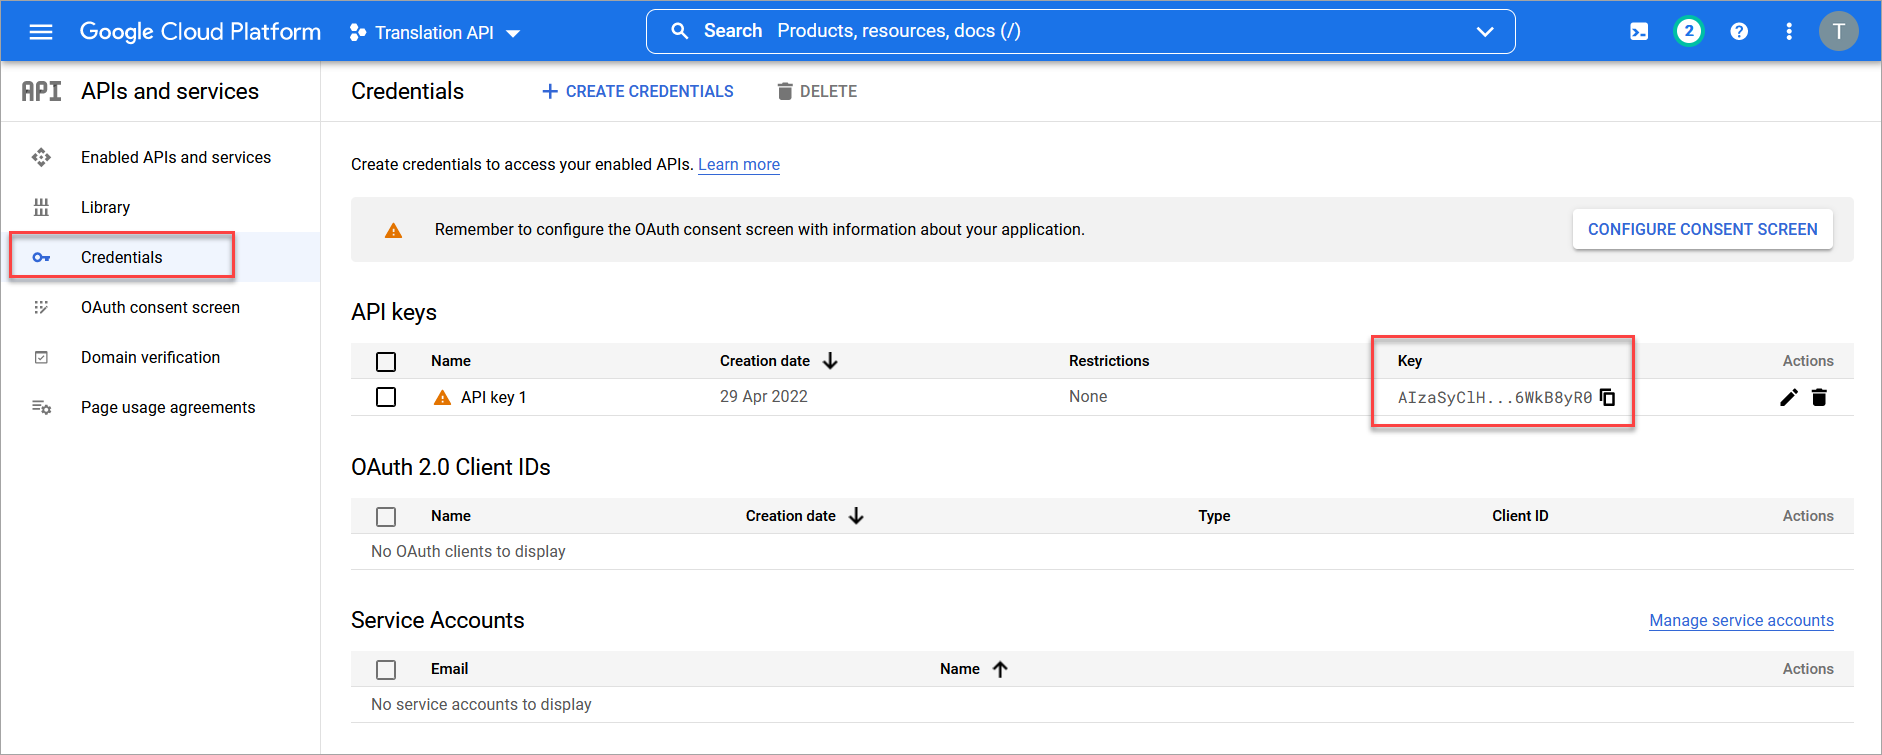Image resolution: width=1882 pixels, height=755 pixels.
Task: Edit API key 1 with pencil icon
Action: tap(1789, 397)
